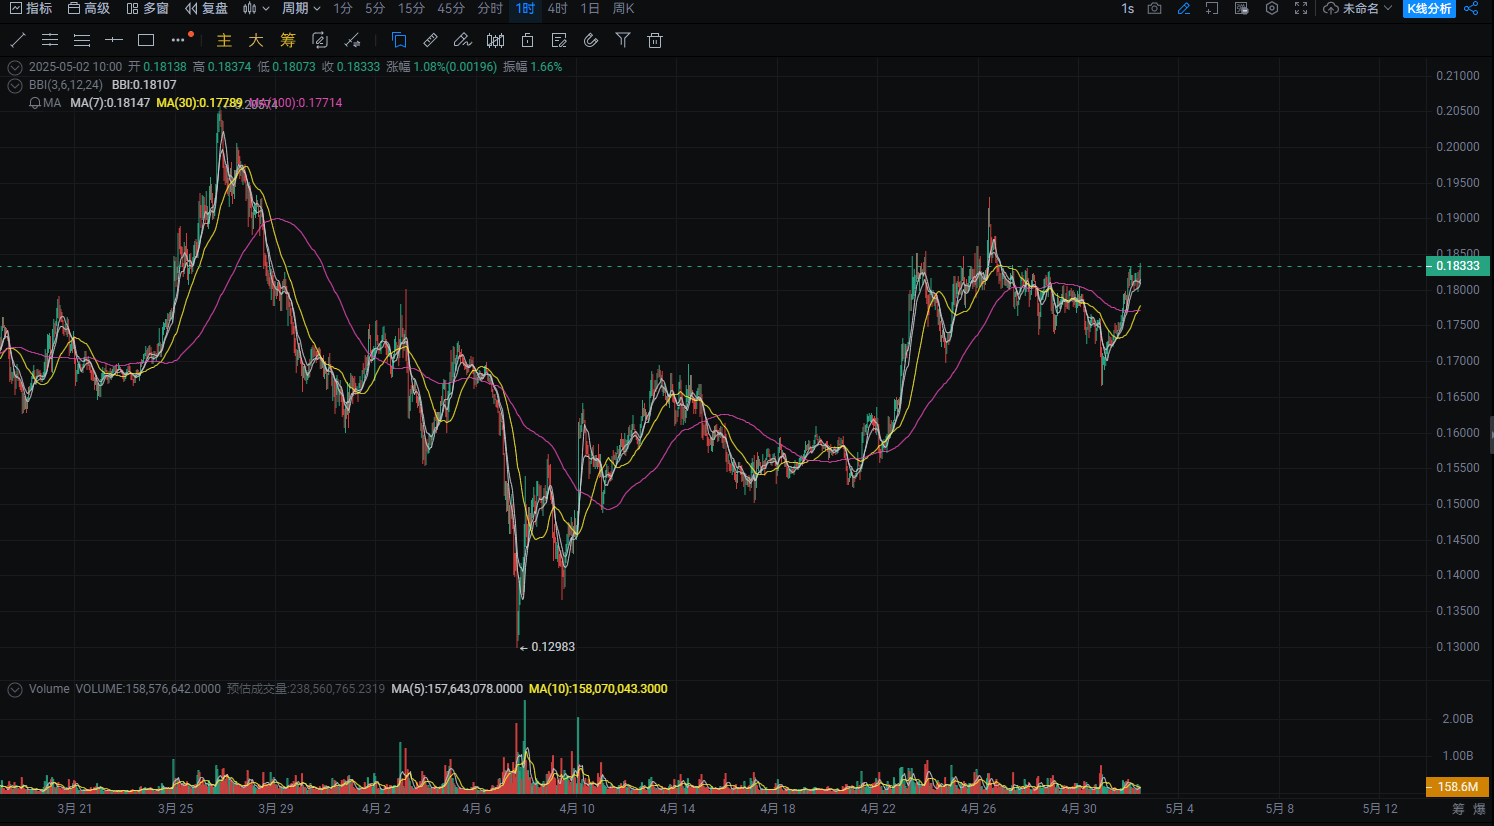Click the BBI(3,6,12,24) indicator label

pos(66,85)
